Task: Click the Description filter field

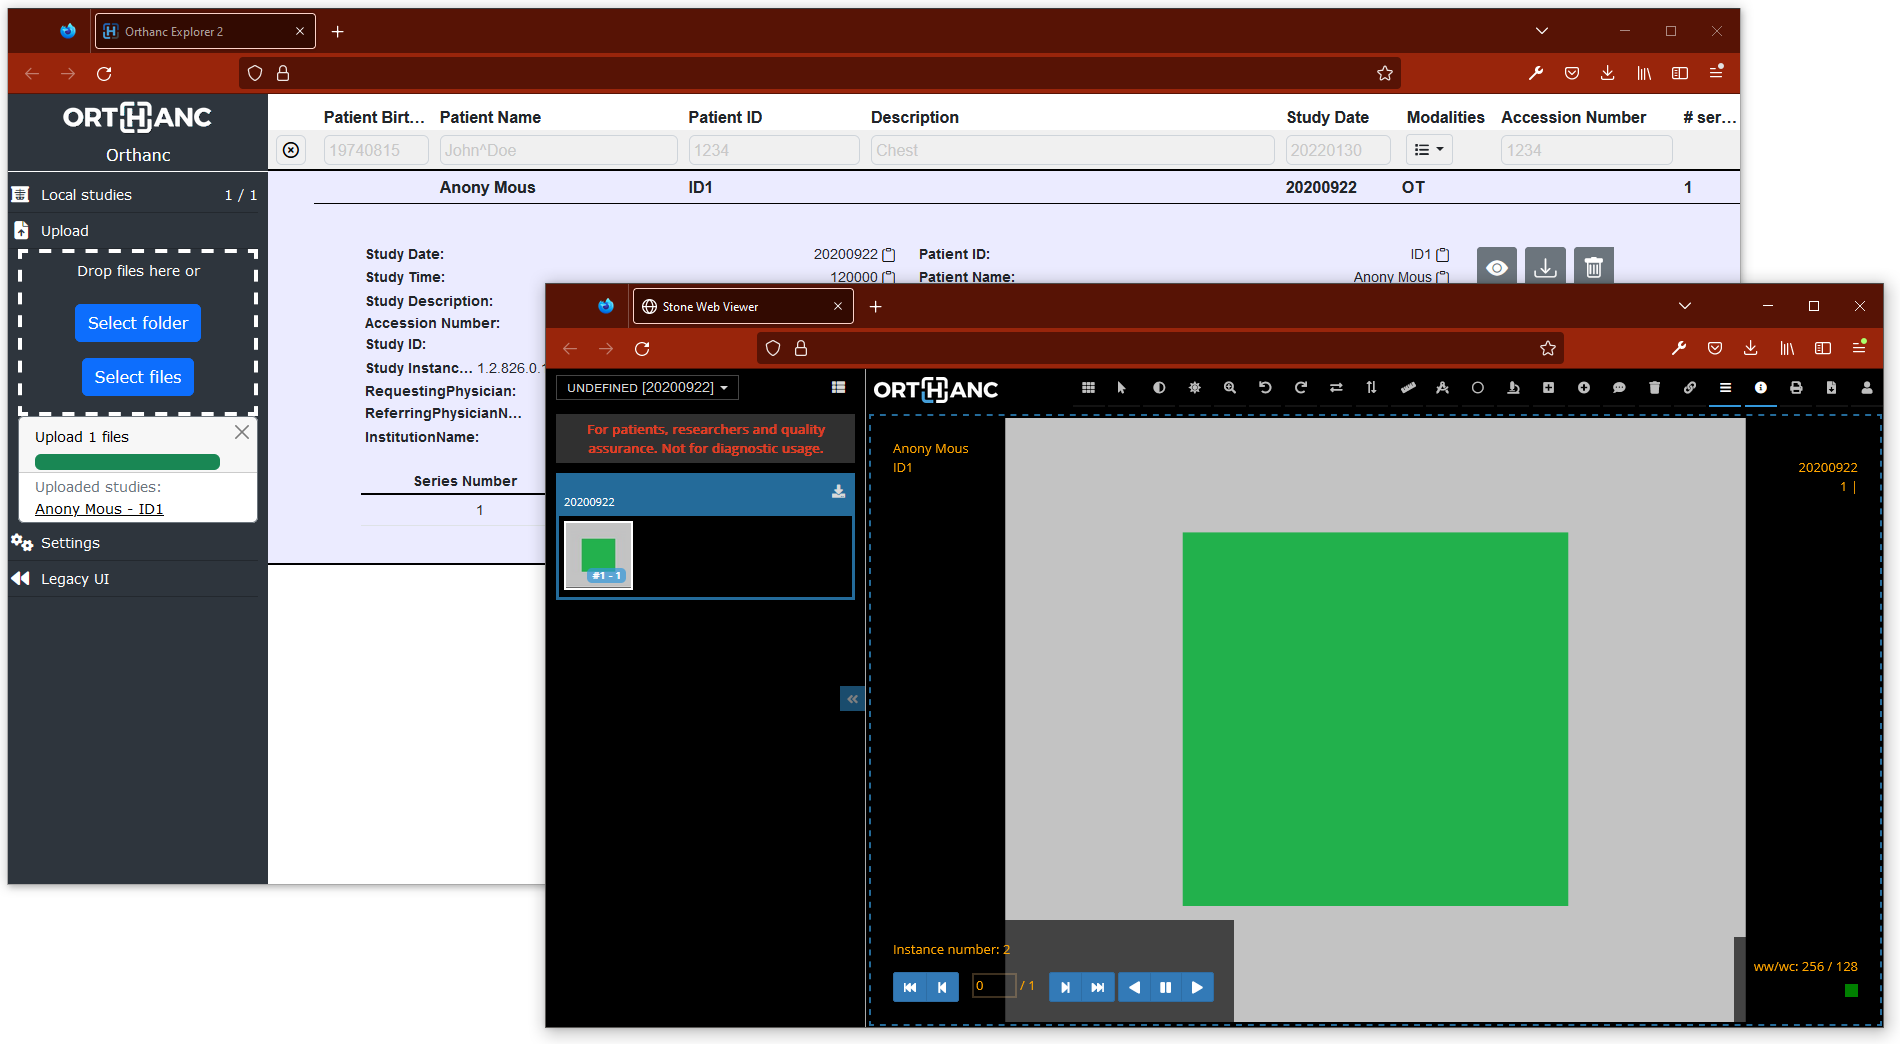Action: coord(1072,150)
